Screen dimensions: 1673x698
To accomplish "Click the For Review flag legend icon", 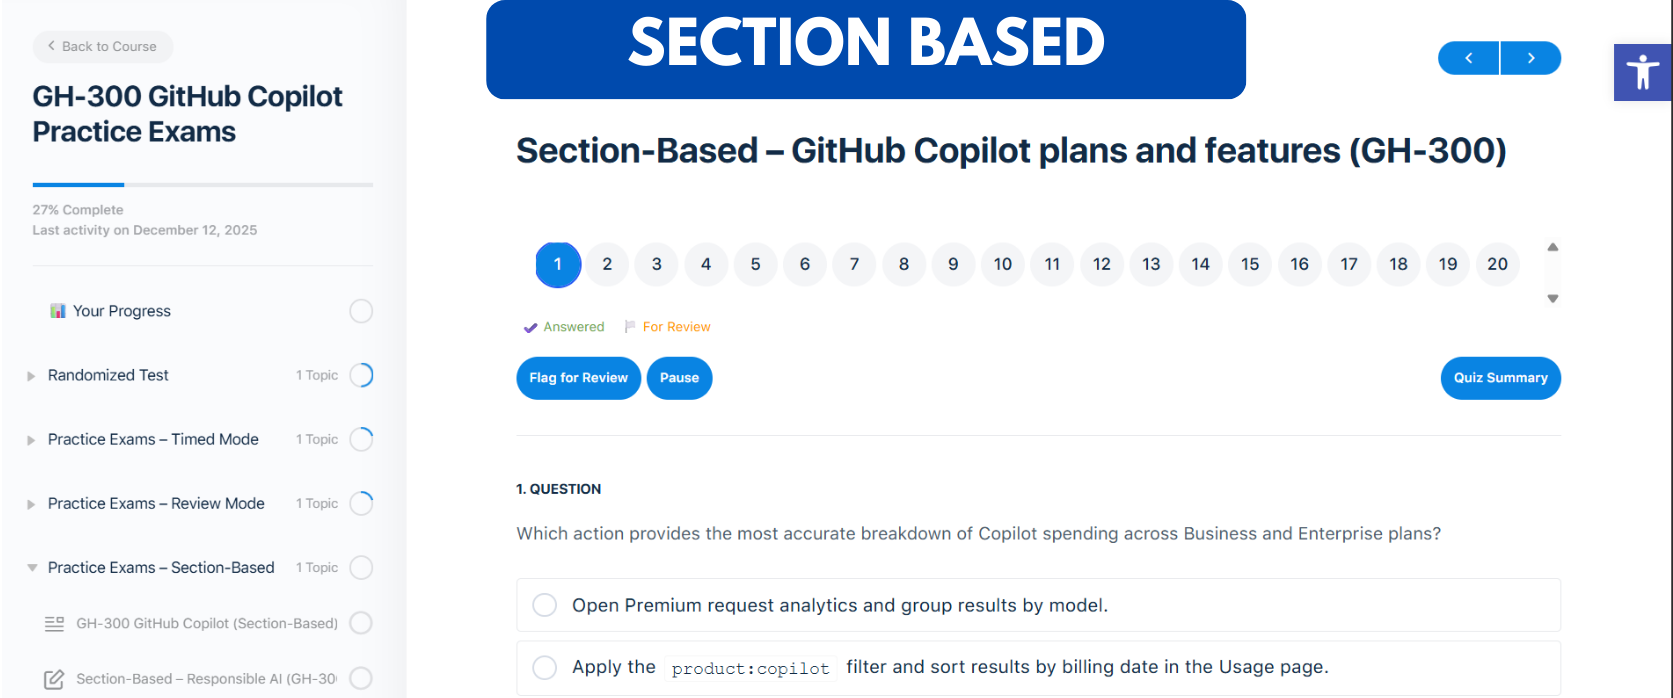I will tap(631, 326).
